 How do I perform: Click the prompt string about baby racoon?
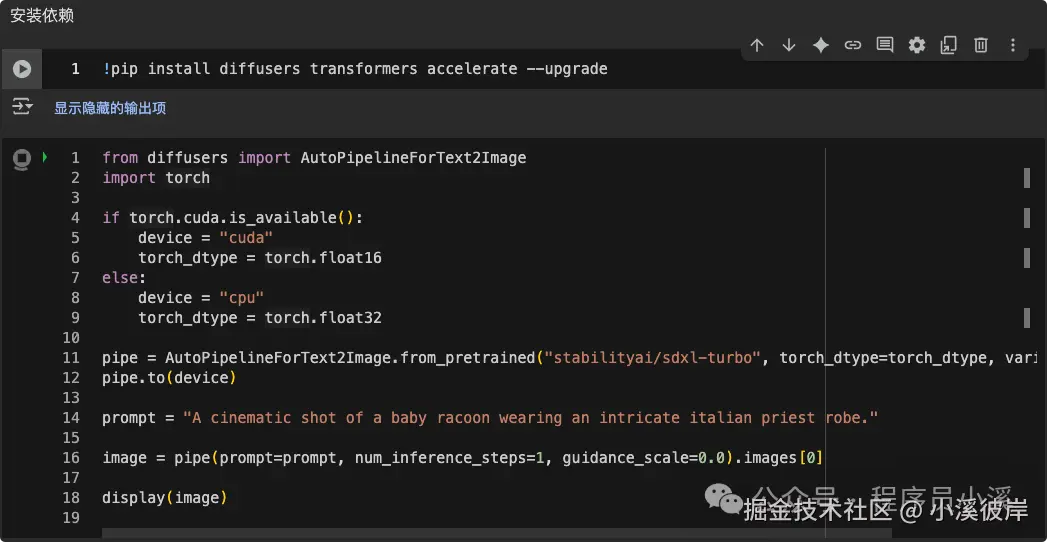coord(531,418)
